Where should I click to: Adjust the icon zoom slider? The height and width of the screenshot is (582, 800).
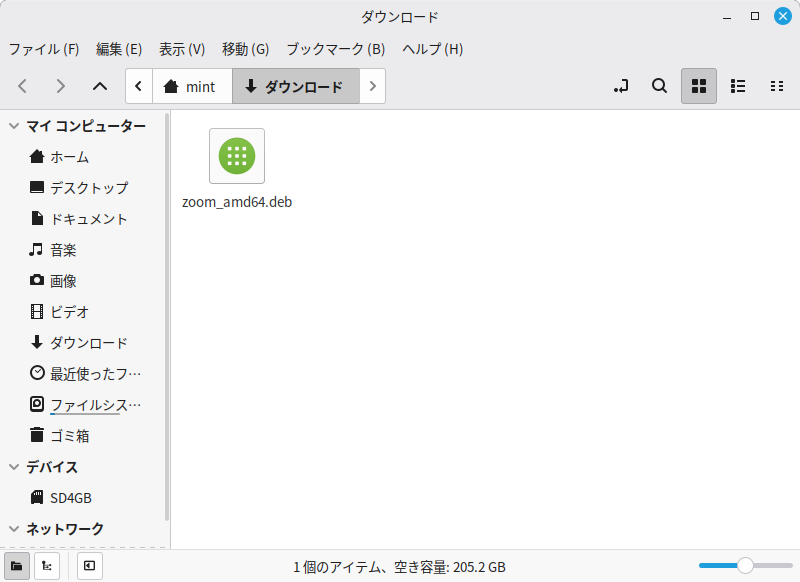click(x=745, y=566)
